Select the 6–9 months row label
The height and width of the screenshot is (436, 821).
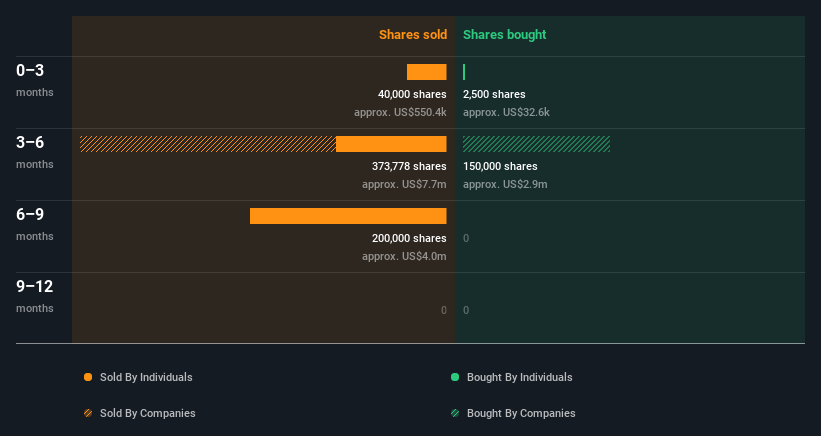(x=35, y=224)
